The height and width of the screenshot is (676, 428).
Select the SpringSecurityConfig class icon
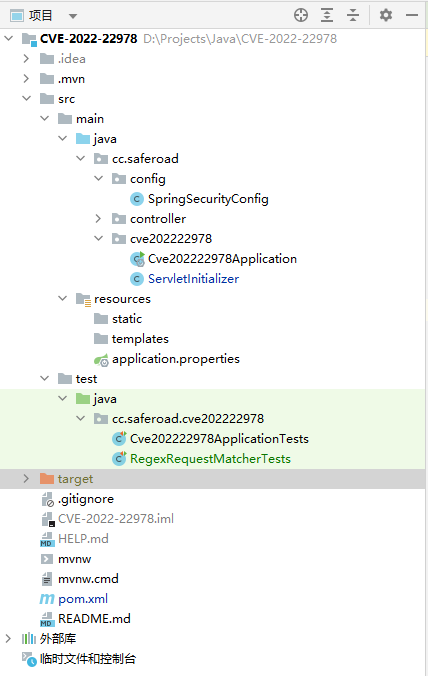pyautogui.click(x=137, y=199)
